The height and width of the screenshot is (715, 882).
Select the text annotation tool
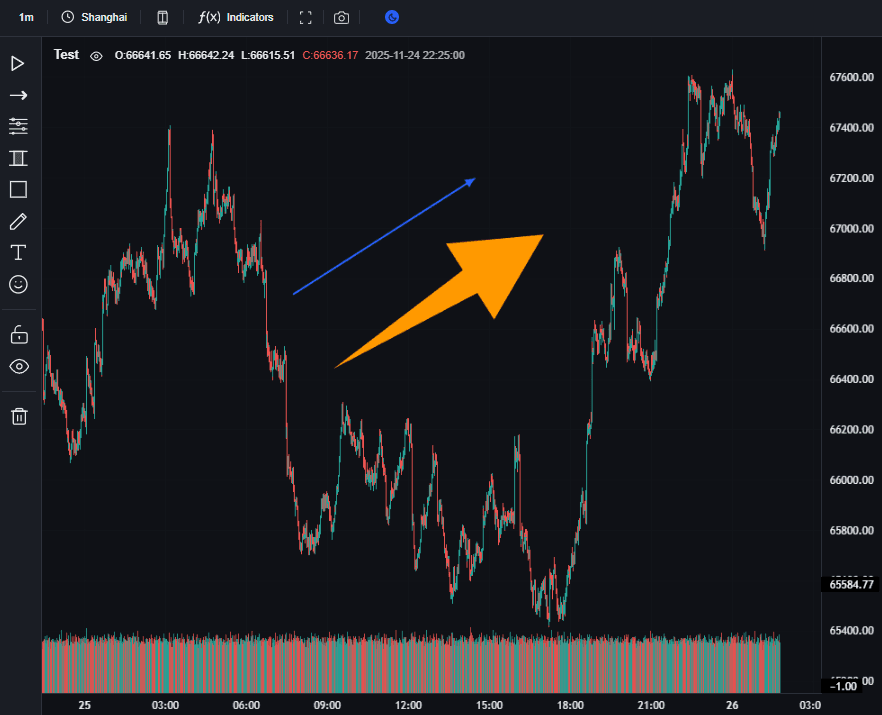click(18, 252)
